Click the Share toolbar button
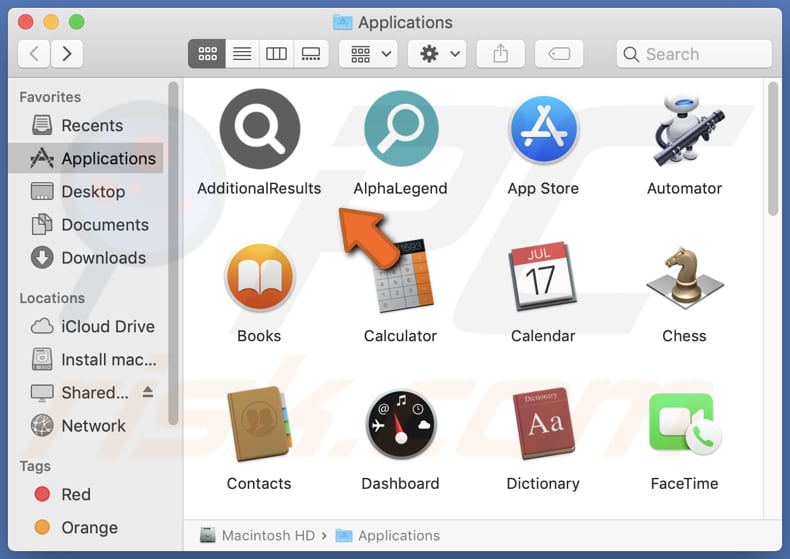790x559 pixels. (x=500, y=53)
